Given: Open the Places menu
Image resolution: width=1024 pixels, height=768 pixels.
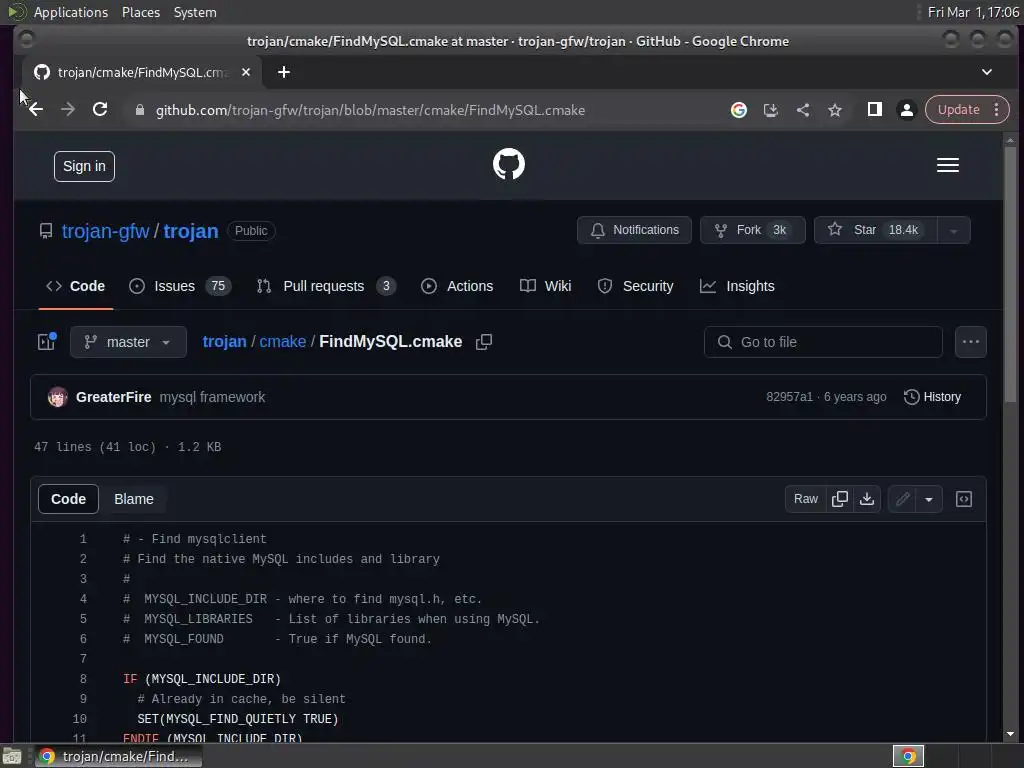Looking at the screenshot, I should pyautogui.click(x=141, y=12).
